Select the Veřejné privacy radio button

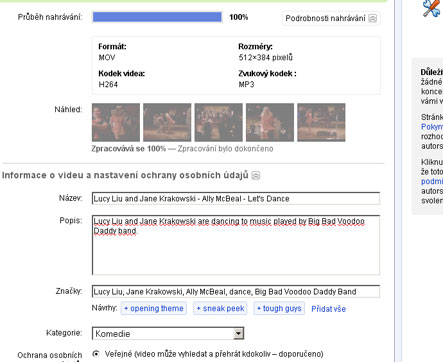96,354
